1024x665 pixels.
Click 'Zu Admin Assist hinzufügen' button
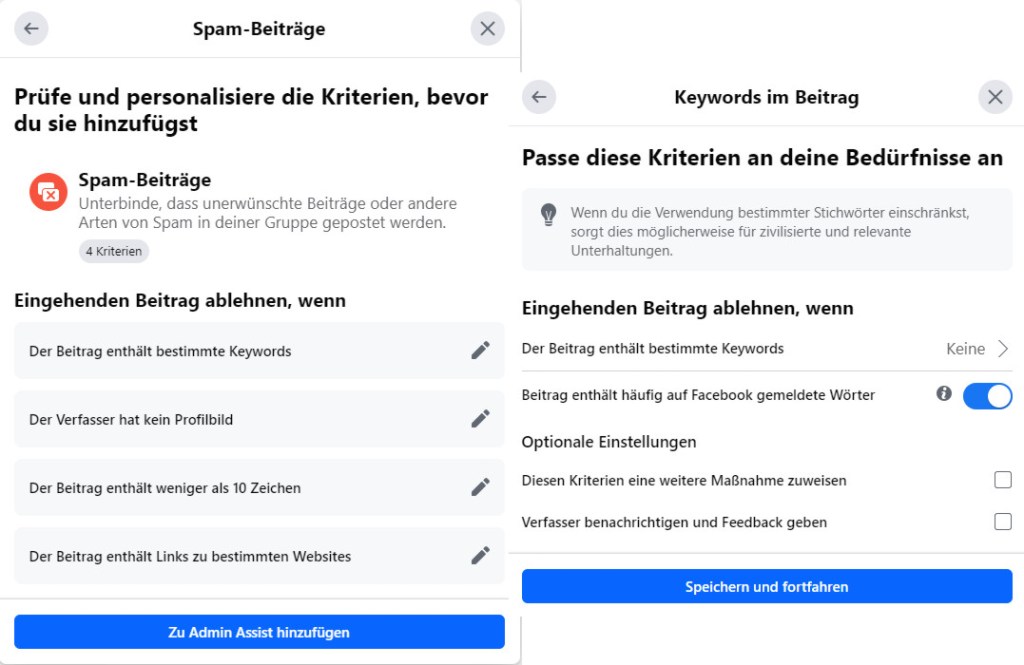(x=259, y=632)
